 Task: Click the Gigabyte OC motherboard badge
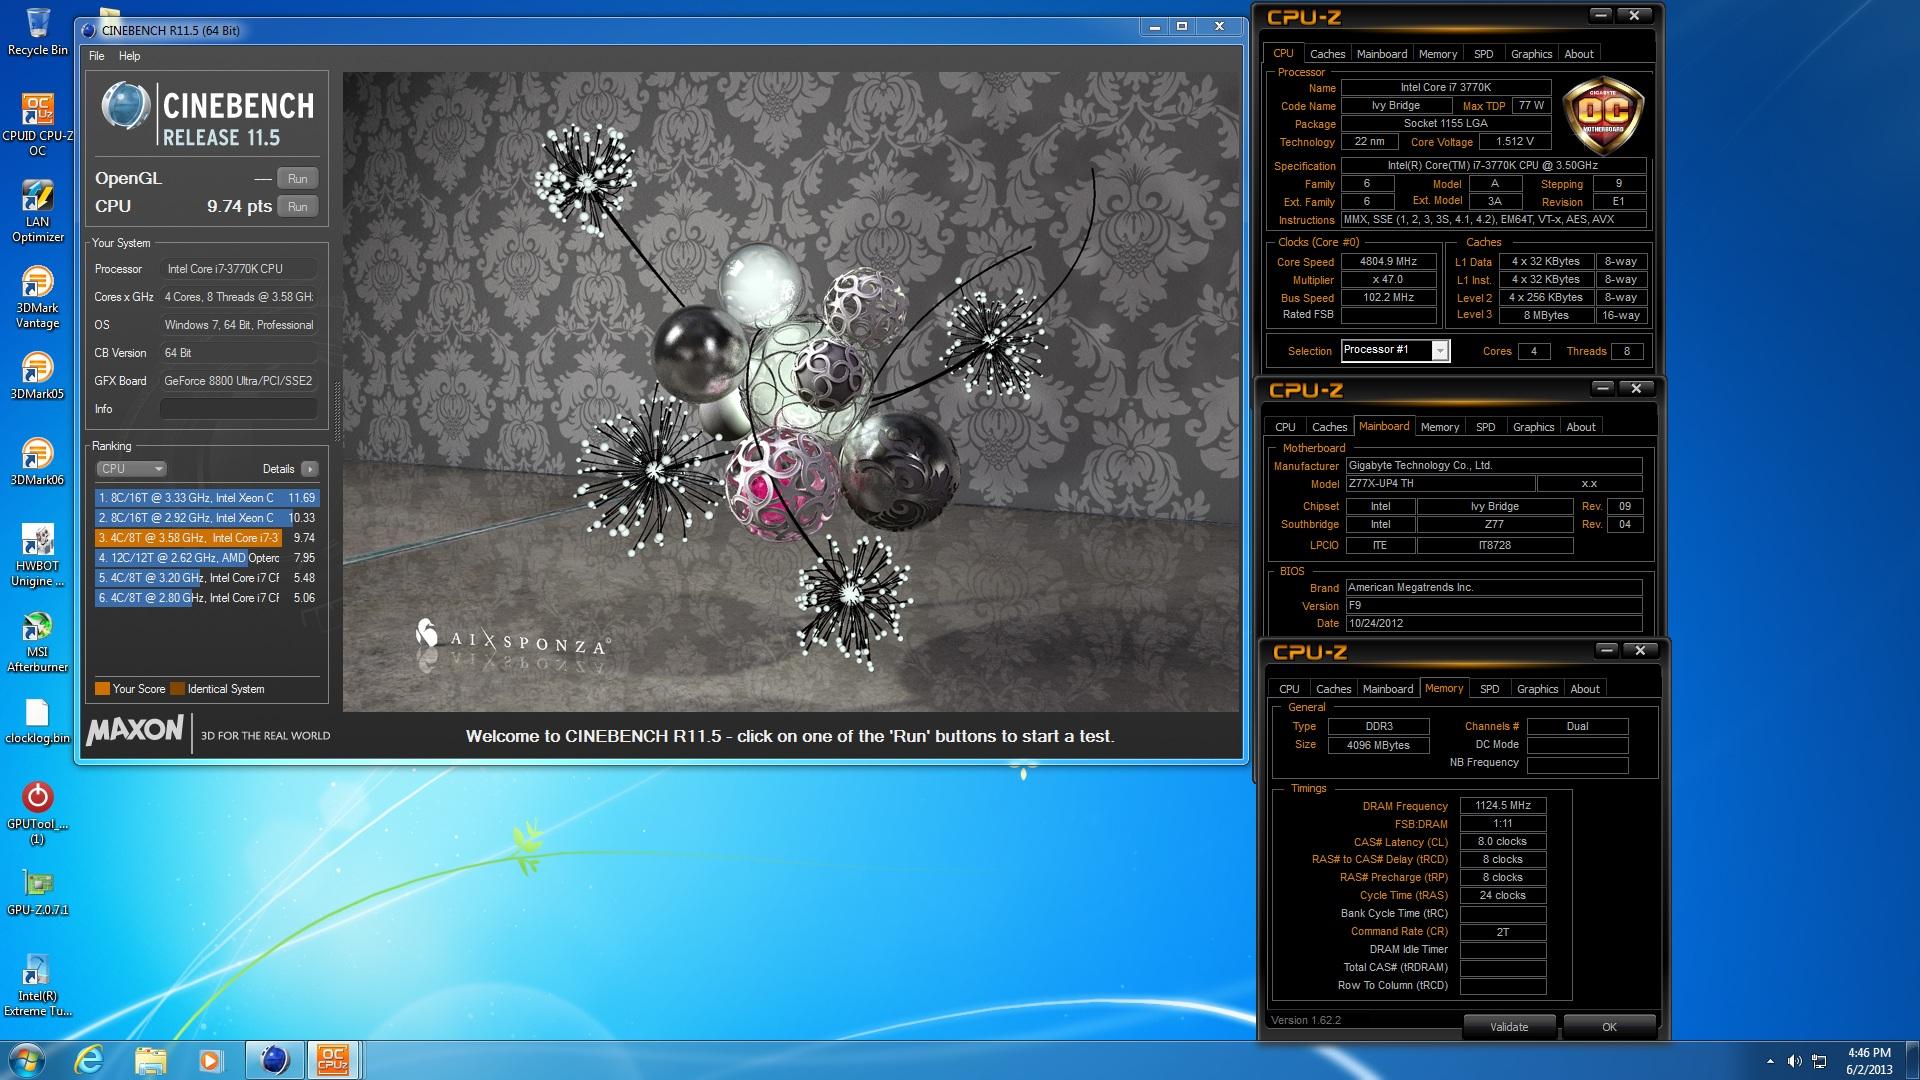pos(1604,114)
